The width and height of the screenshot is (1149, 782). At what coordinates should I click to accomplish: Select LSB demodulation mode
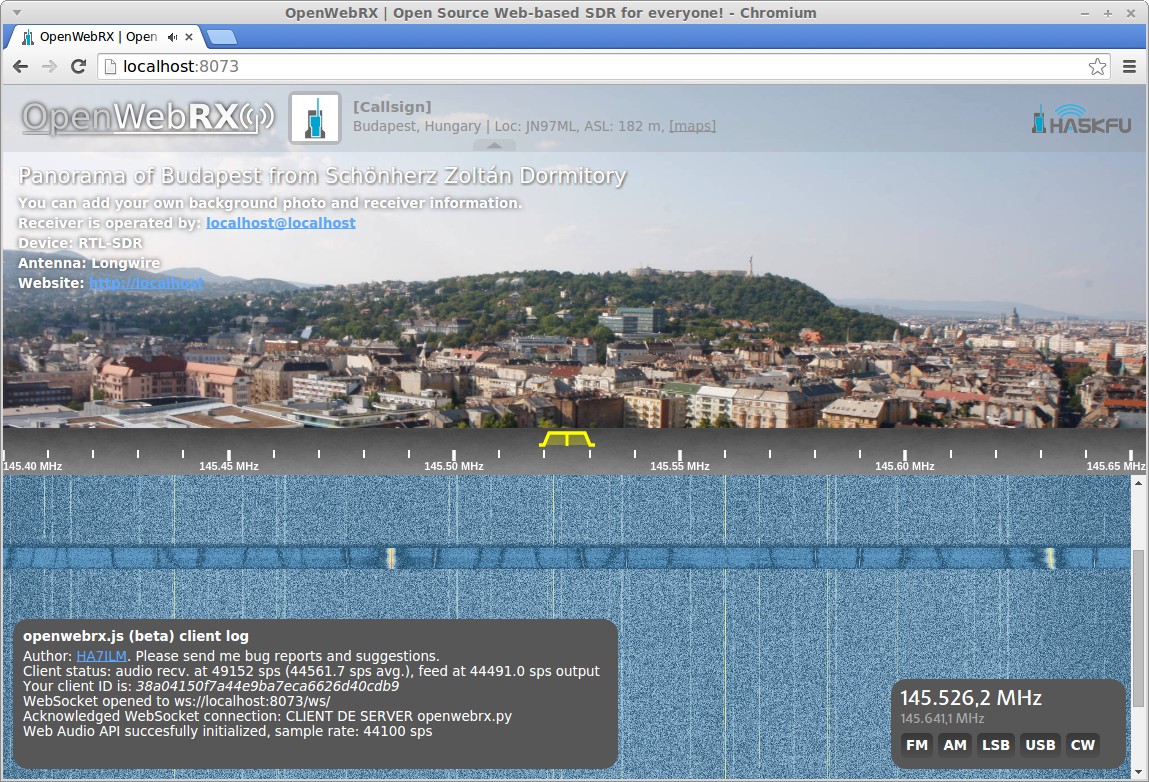click(x=995, y=745)
